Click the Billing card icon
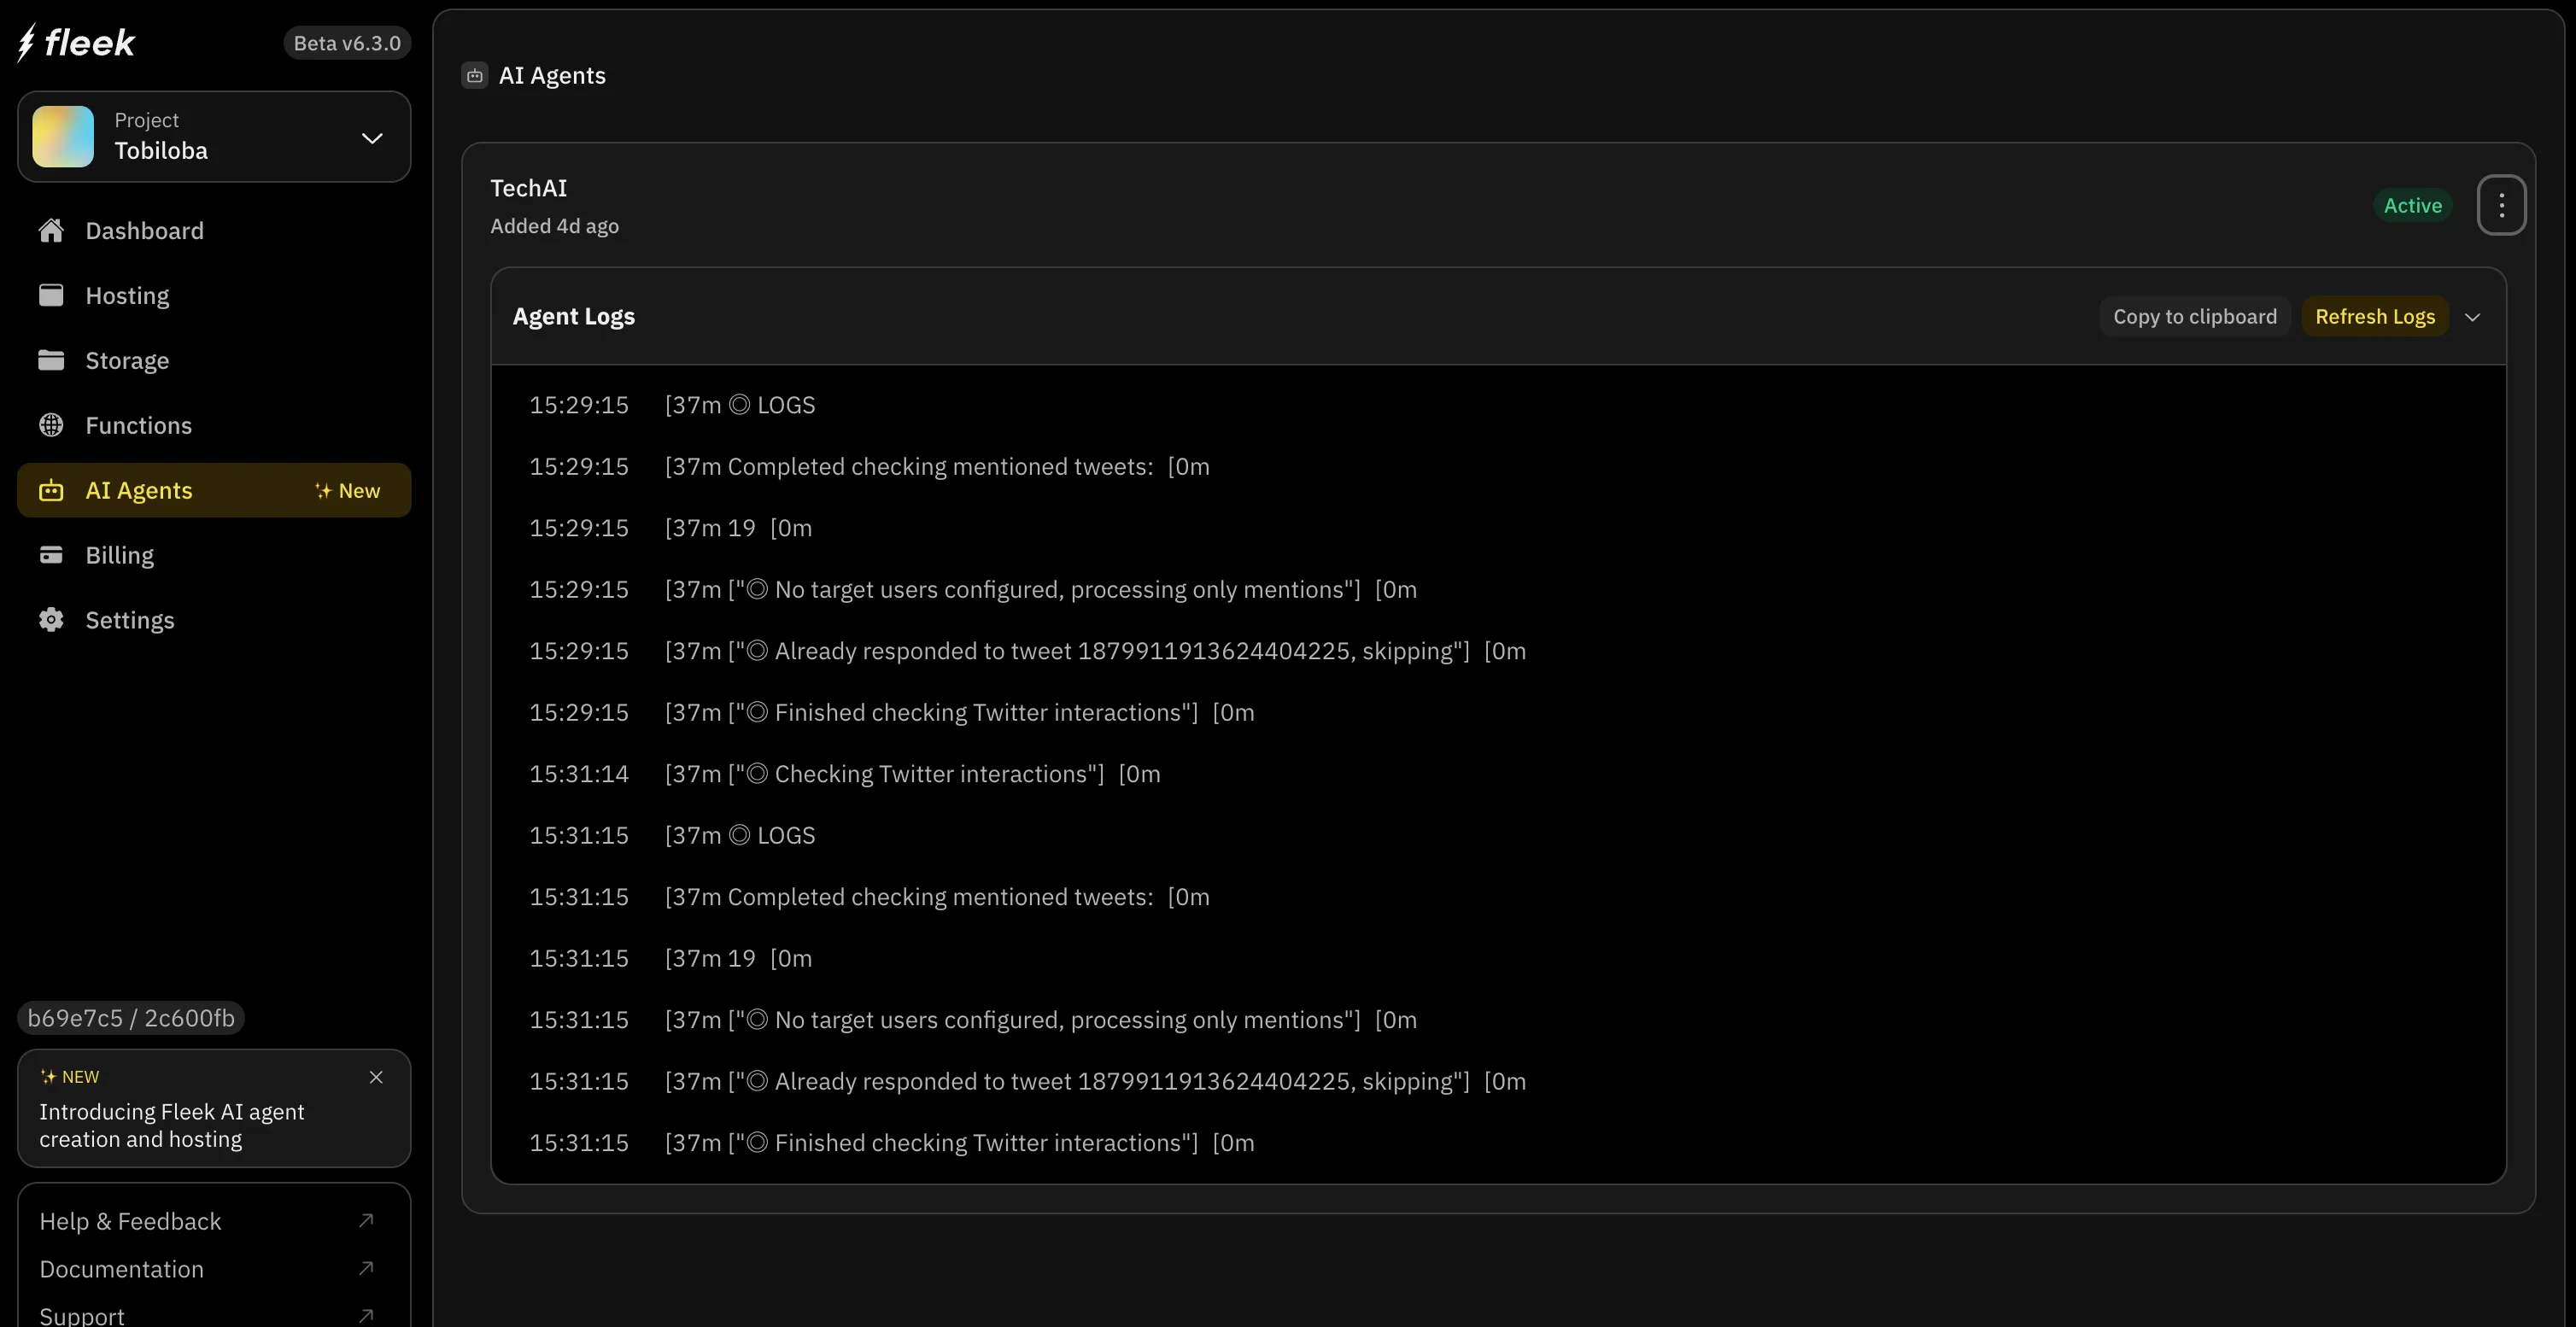The width and height of the screenshot is (2576, 1327). (51, 555)
